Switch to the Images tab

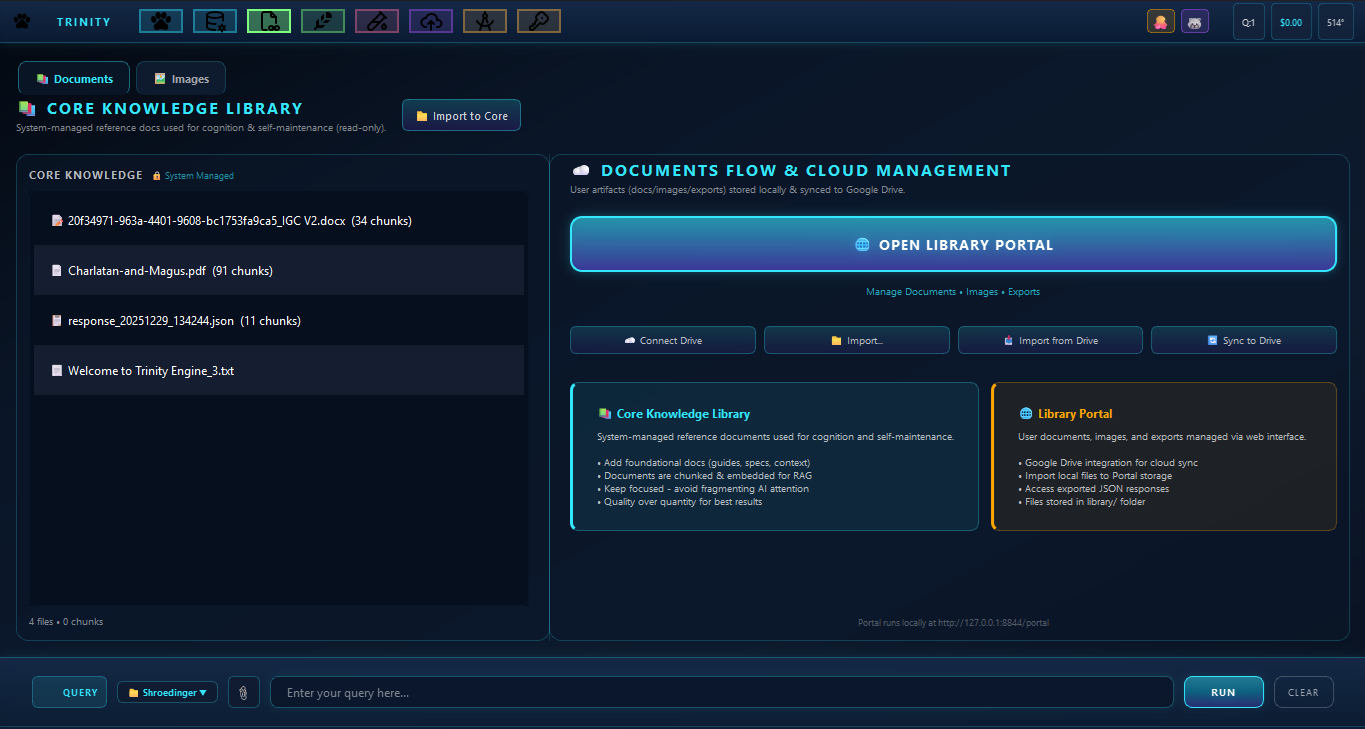pos(180,77)
